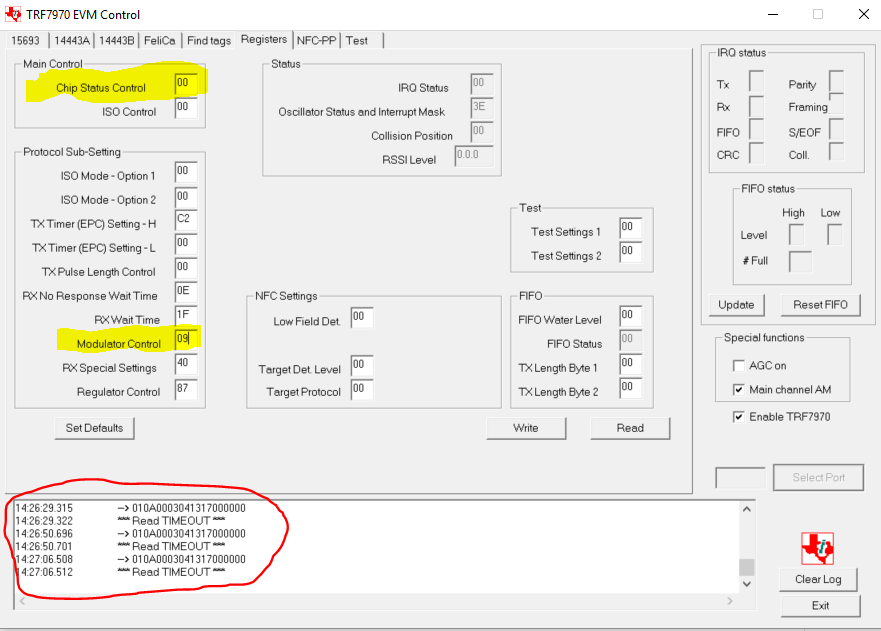Open the Find tags tab

point(208,40)
